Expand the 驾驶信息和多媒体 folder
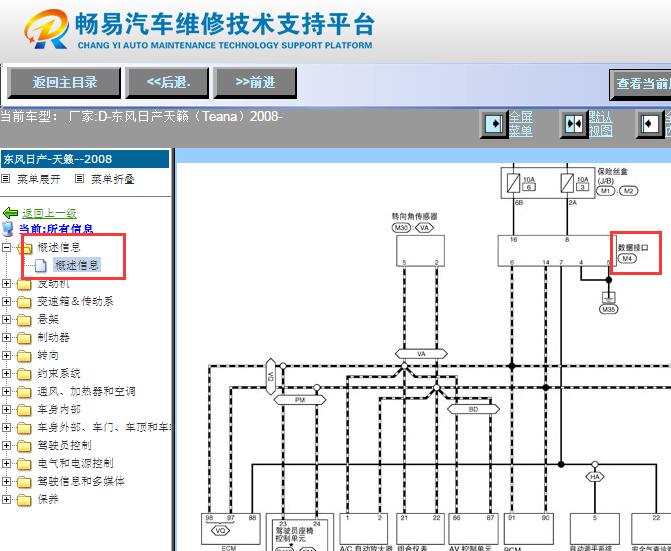This screenshot has width=671, height=551. click(6, 481)
